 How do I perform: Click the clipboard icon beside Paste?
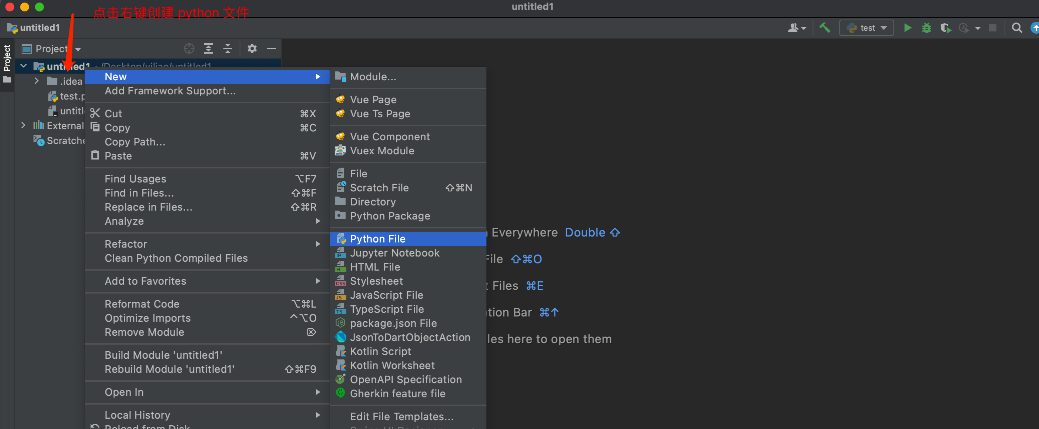(x=95, y=156)
